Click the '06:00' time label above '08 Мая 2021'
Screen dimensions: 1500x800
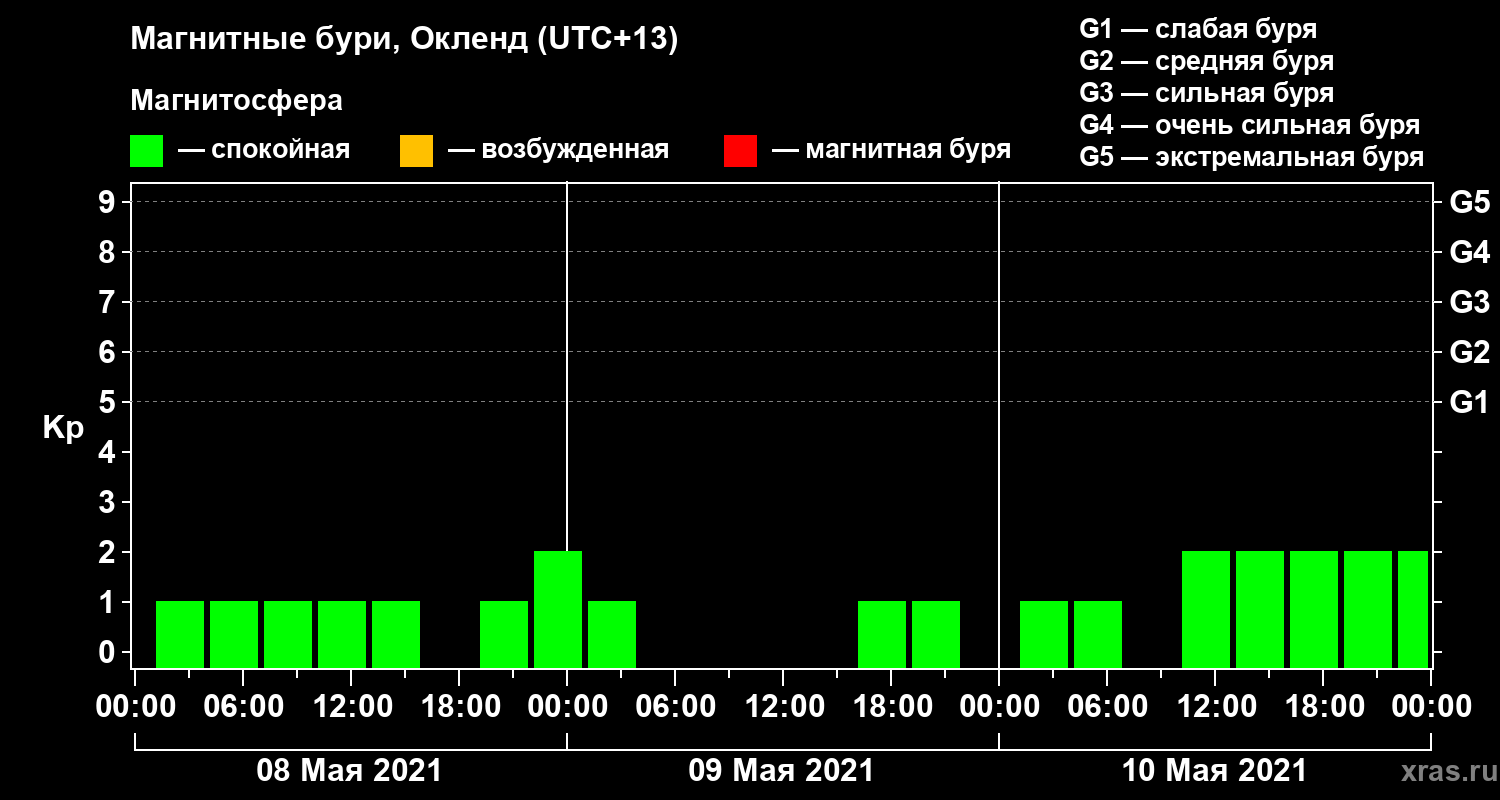point(243,707)
